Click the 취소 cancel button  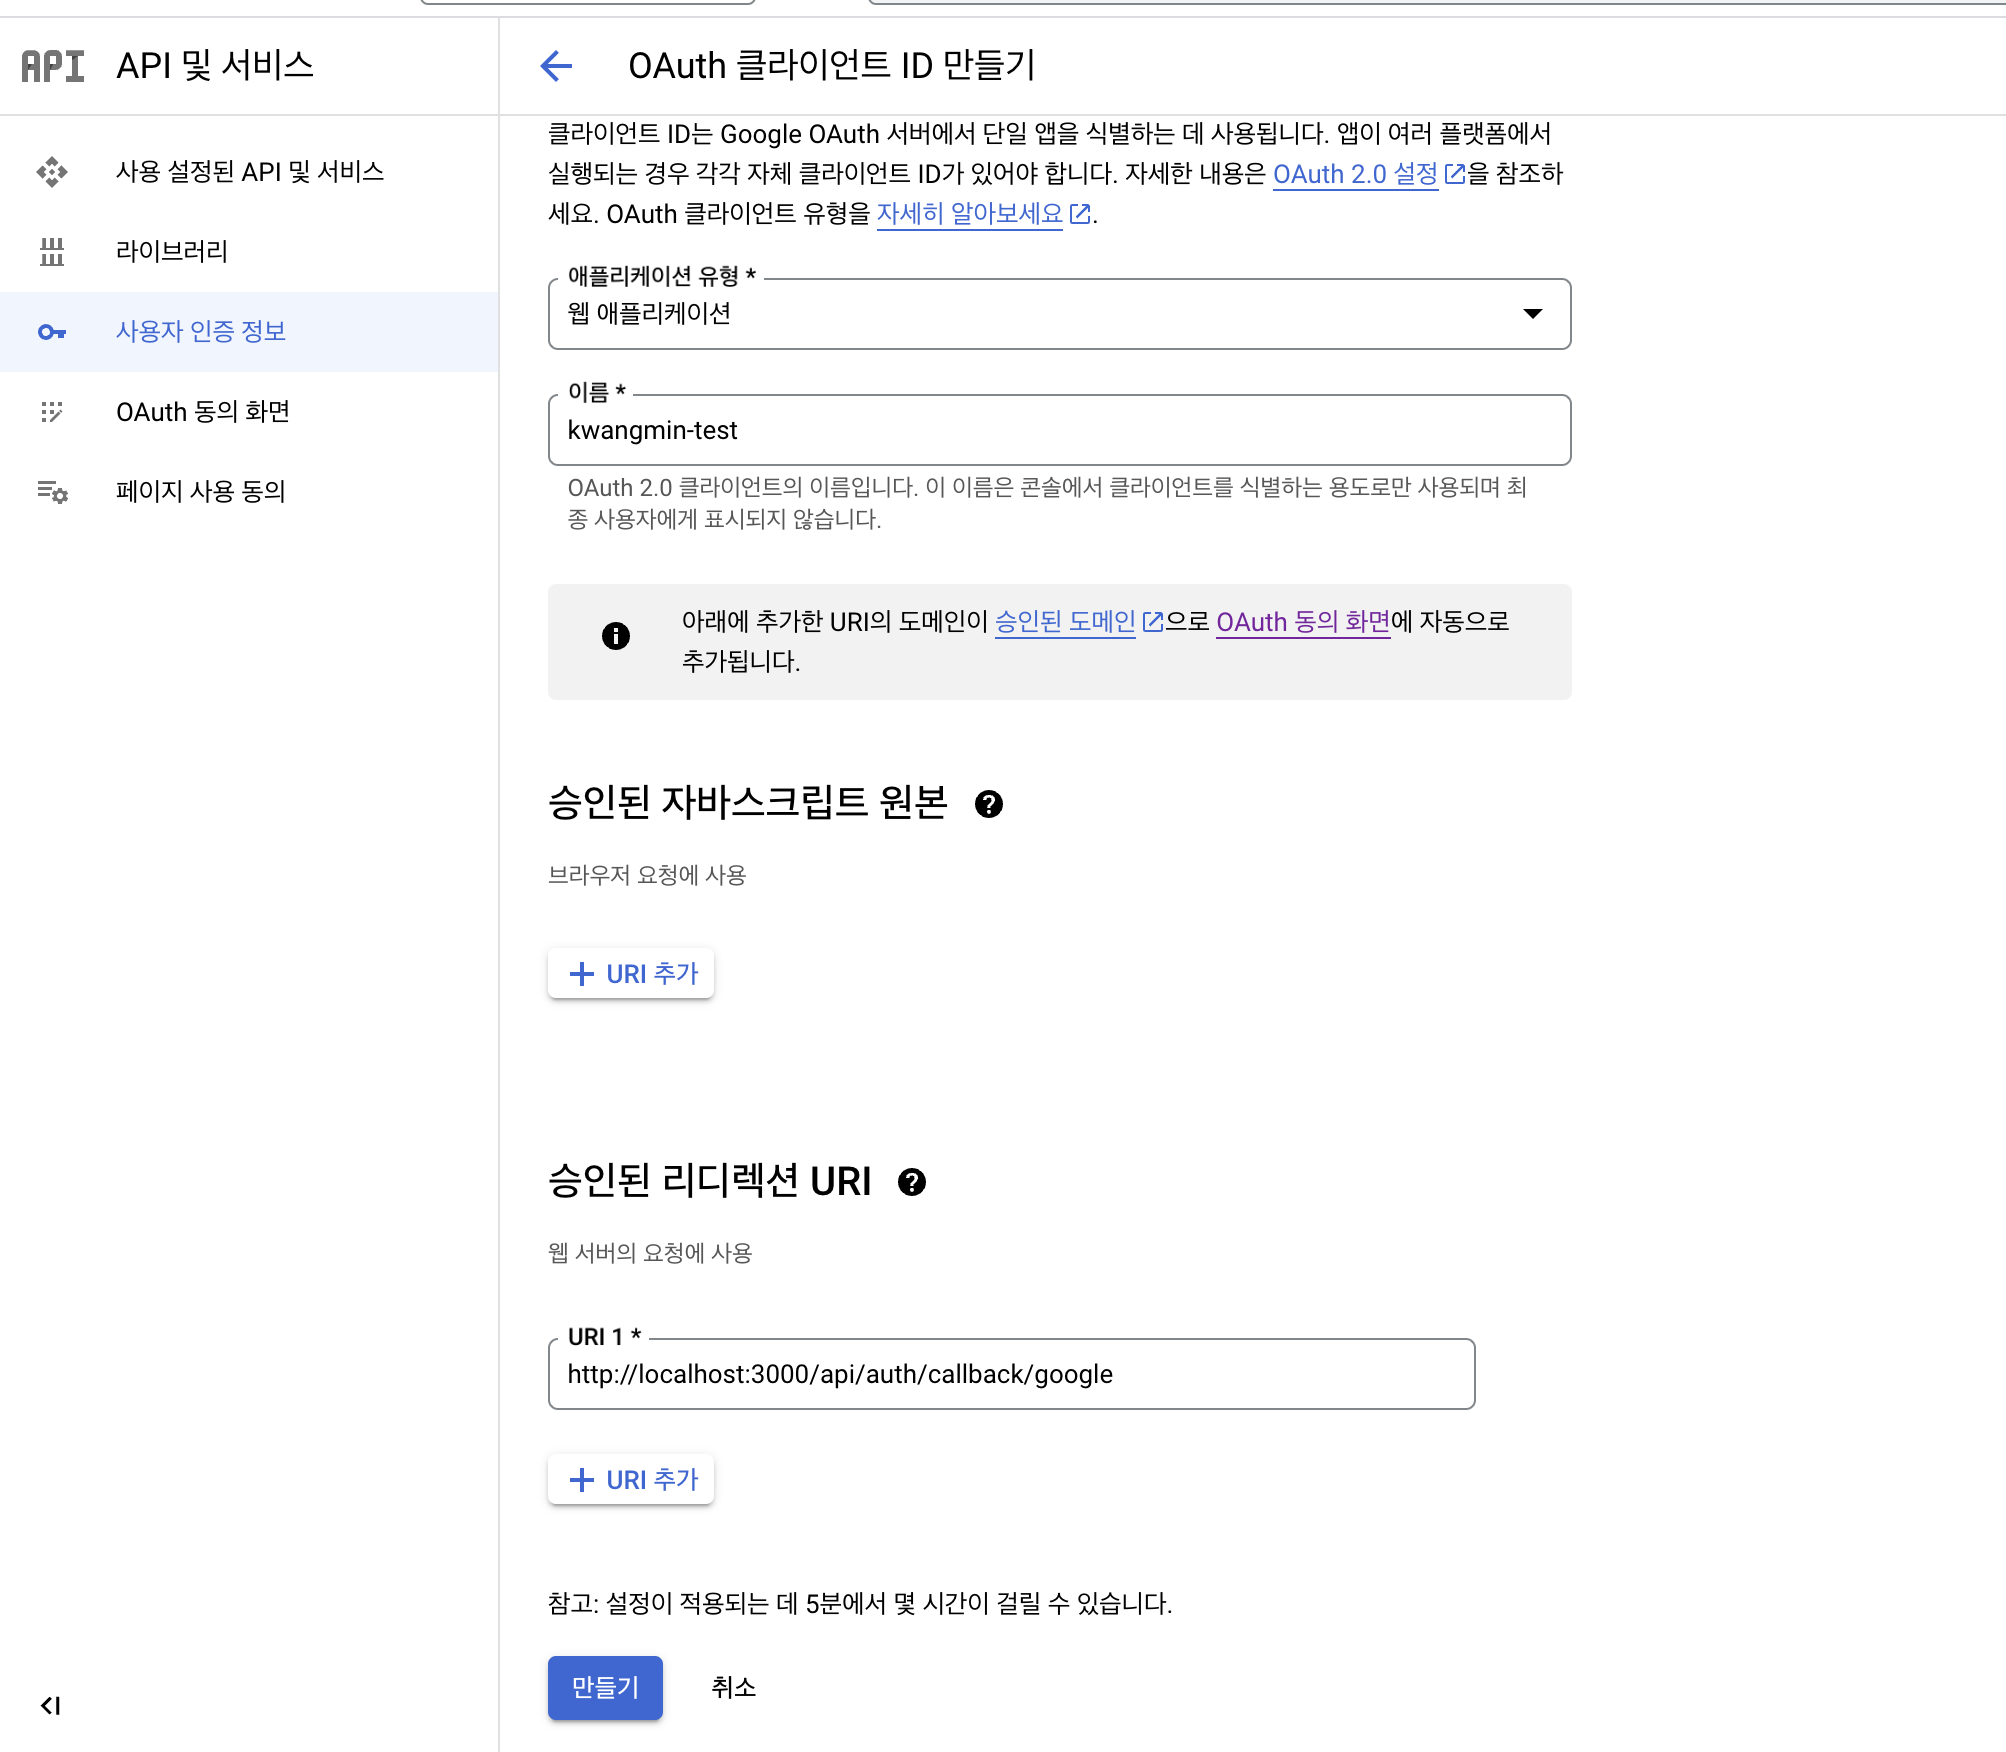733,1688
